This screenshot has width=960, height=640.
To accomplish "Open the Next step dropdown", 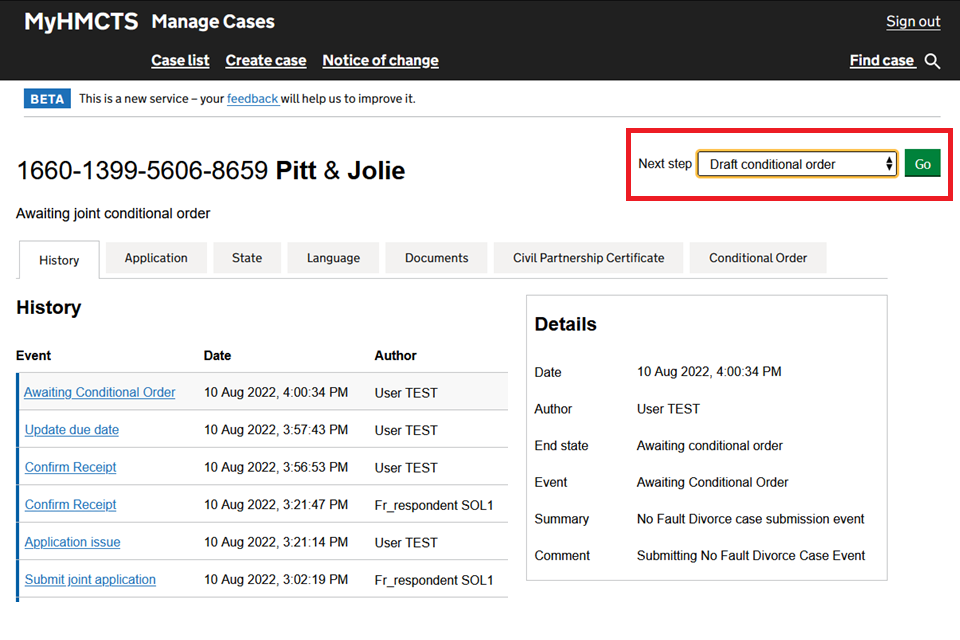I will [796, 164].
